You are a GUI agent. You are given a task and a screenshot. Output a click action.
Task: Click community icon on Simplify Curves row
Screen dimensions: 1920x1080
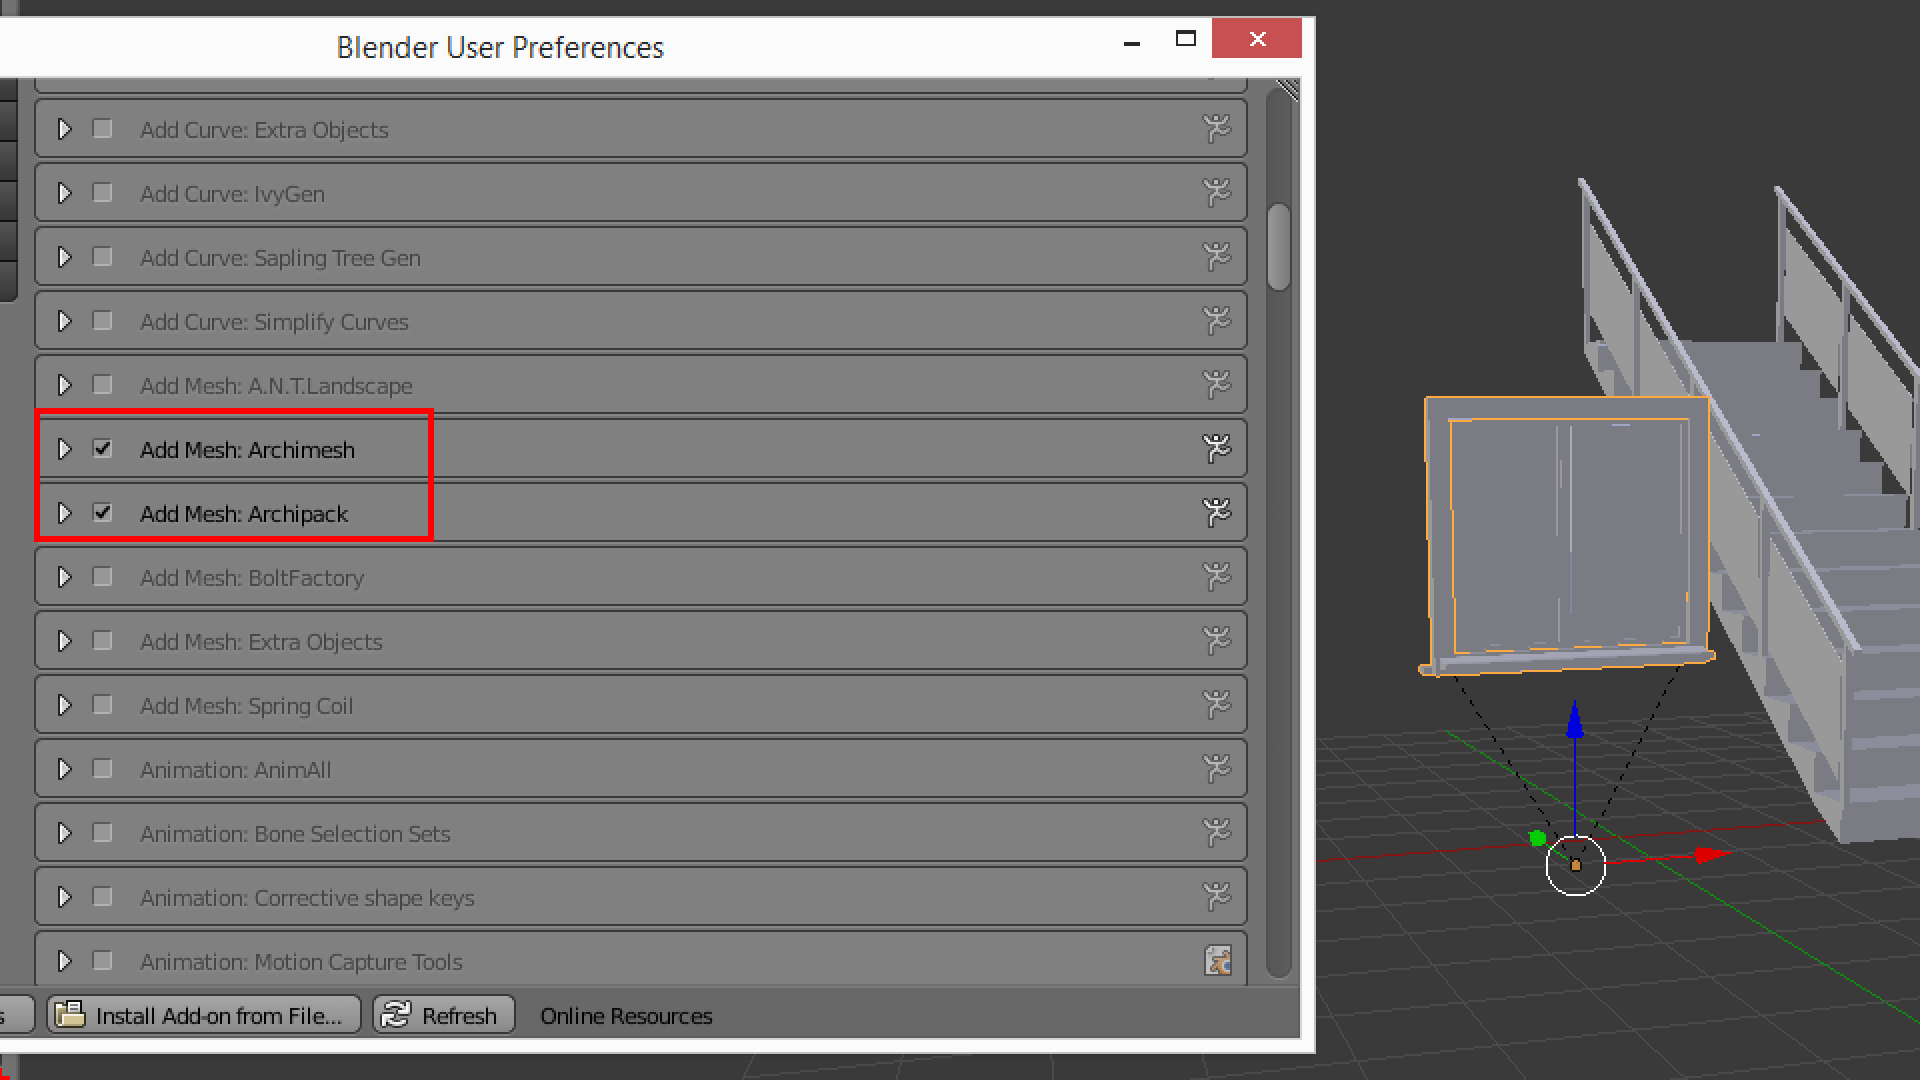tap(1216, 321)
